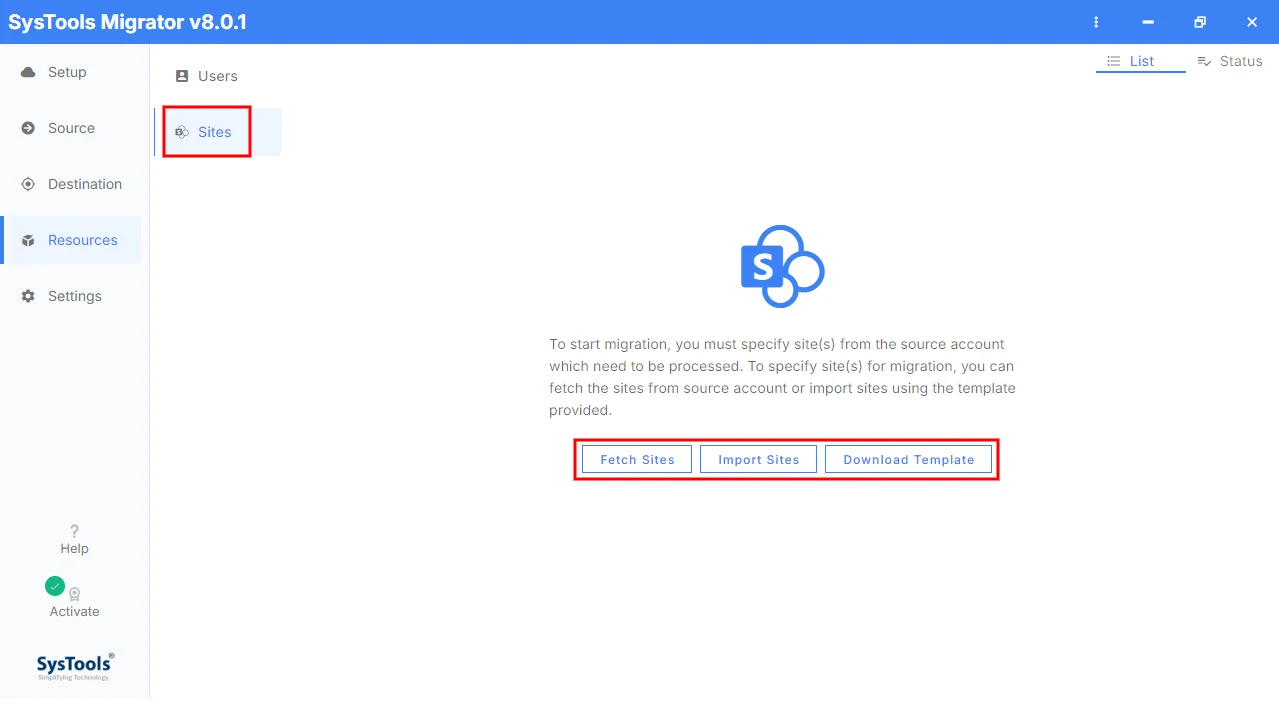Close the SysTools Migrator window

pyautogui.click(x=1252, y=22)
